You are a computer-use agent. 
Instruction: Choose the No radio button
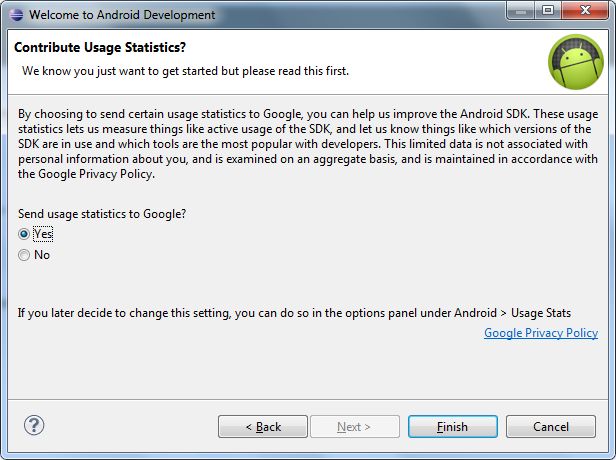(24, 255)
